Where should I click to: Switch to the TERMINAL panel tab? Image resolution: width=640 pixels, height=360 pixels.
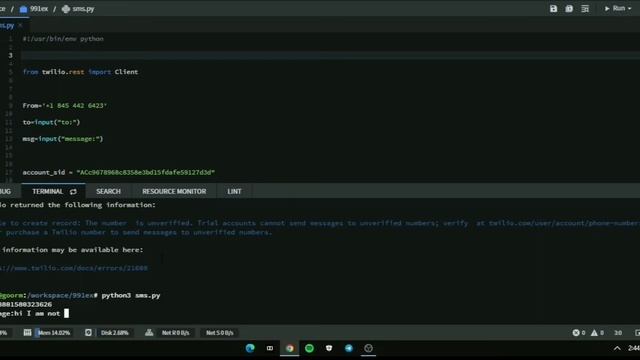tap(47, 191)
